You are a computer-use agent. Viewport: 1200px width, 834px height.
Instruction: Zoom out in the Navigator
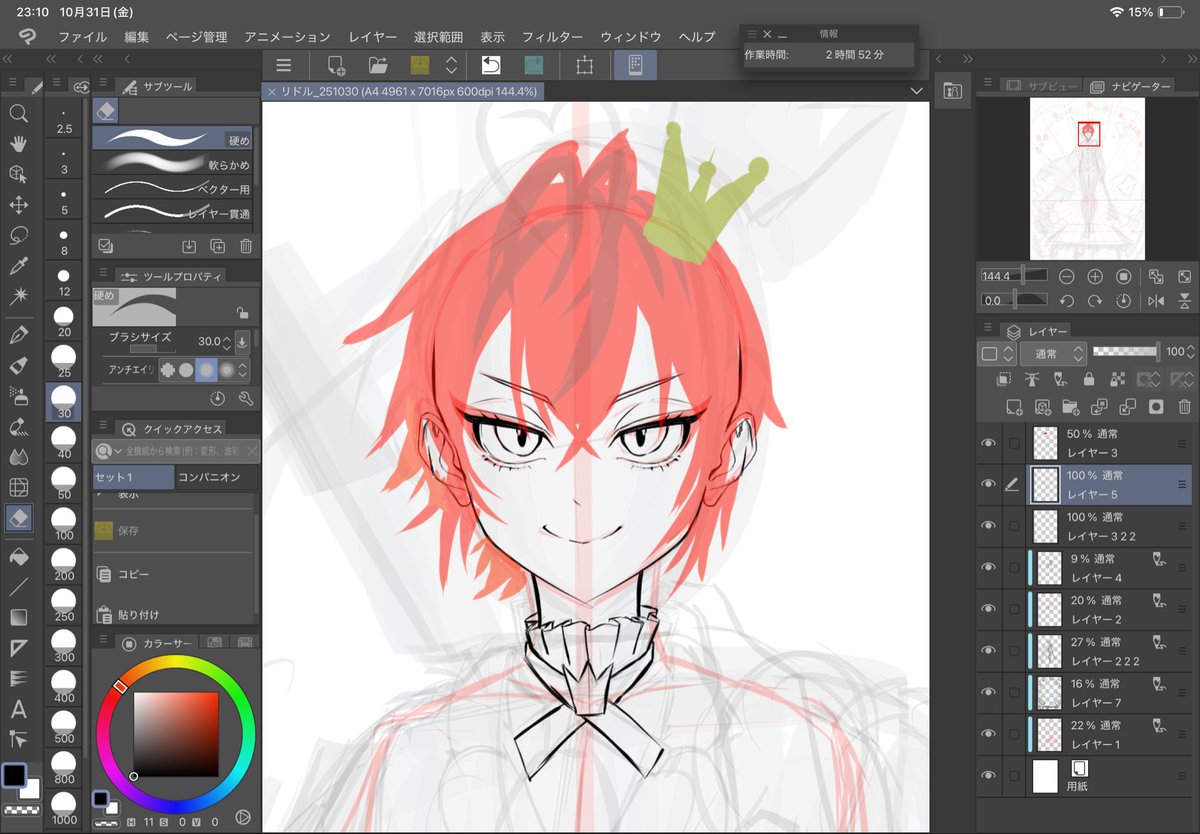[1067, 276]
